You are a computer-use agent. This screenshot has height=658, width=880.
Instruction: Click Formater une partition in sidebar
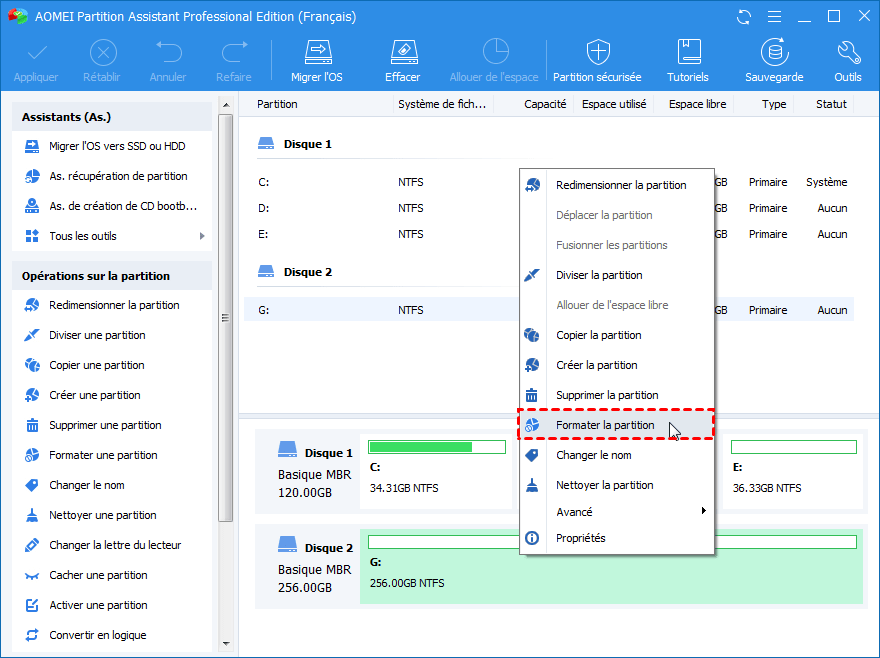[112, 455]
